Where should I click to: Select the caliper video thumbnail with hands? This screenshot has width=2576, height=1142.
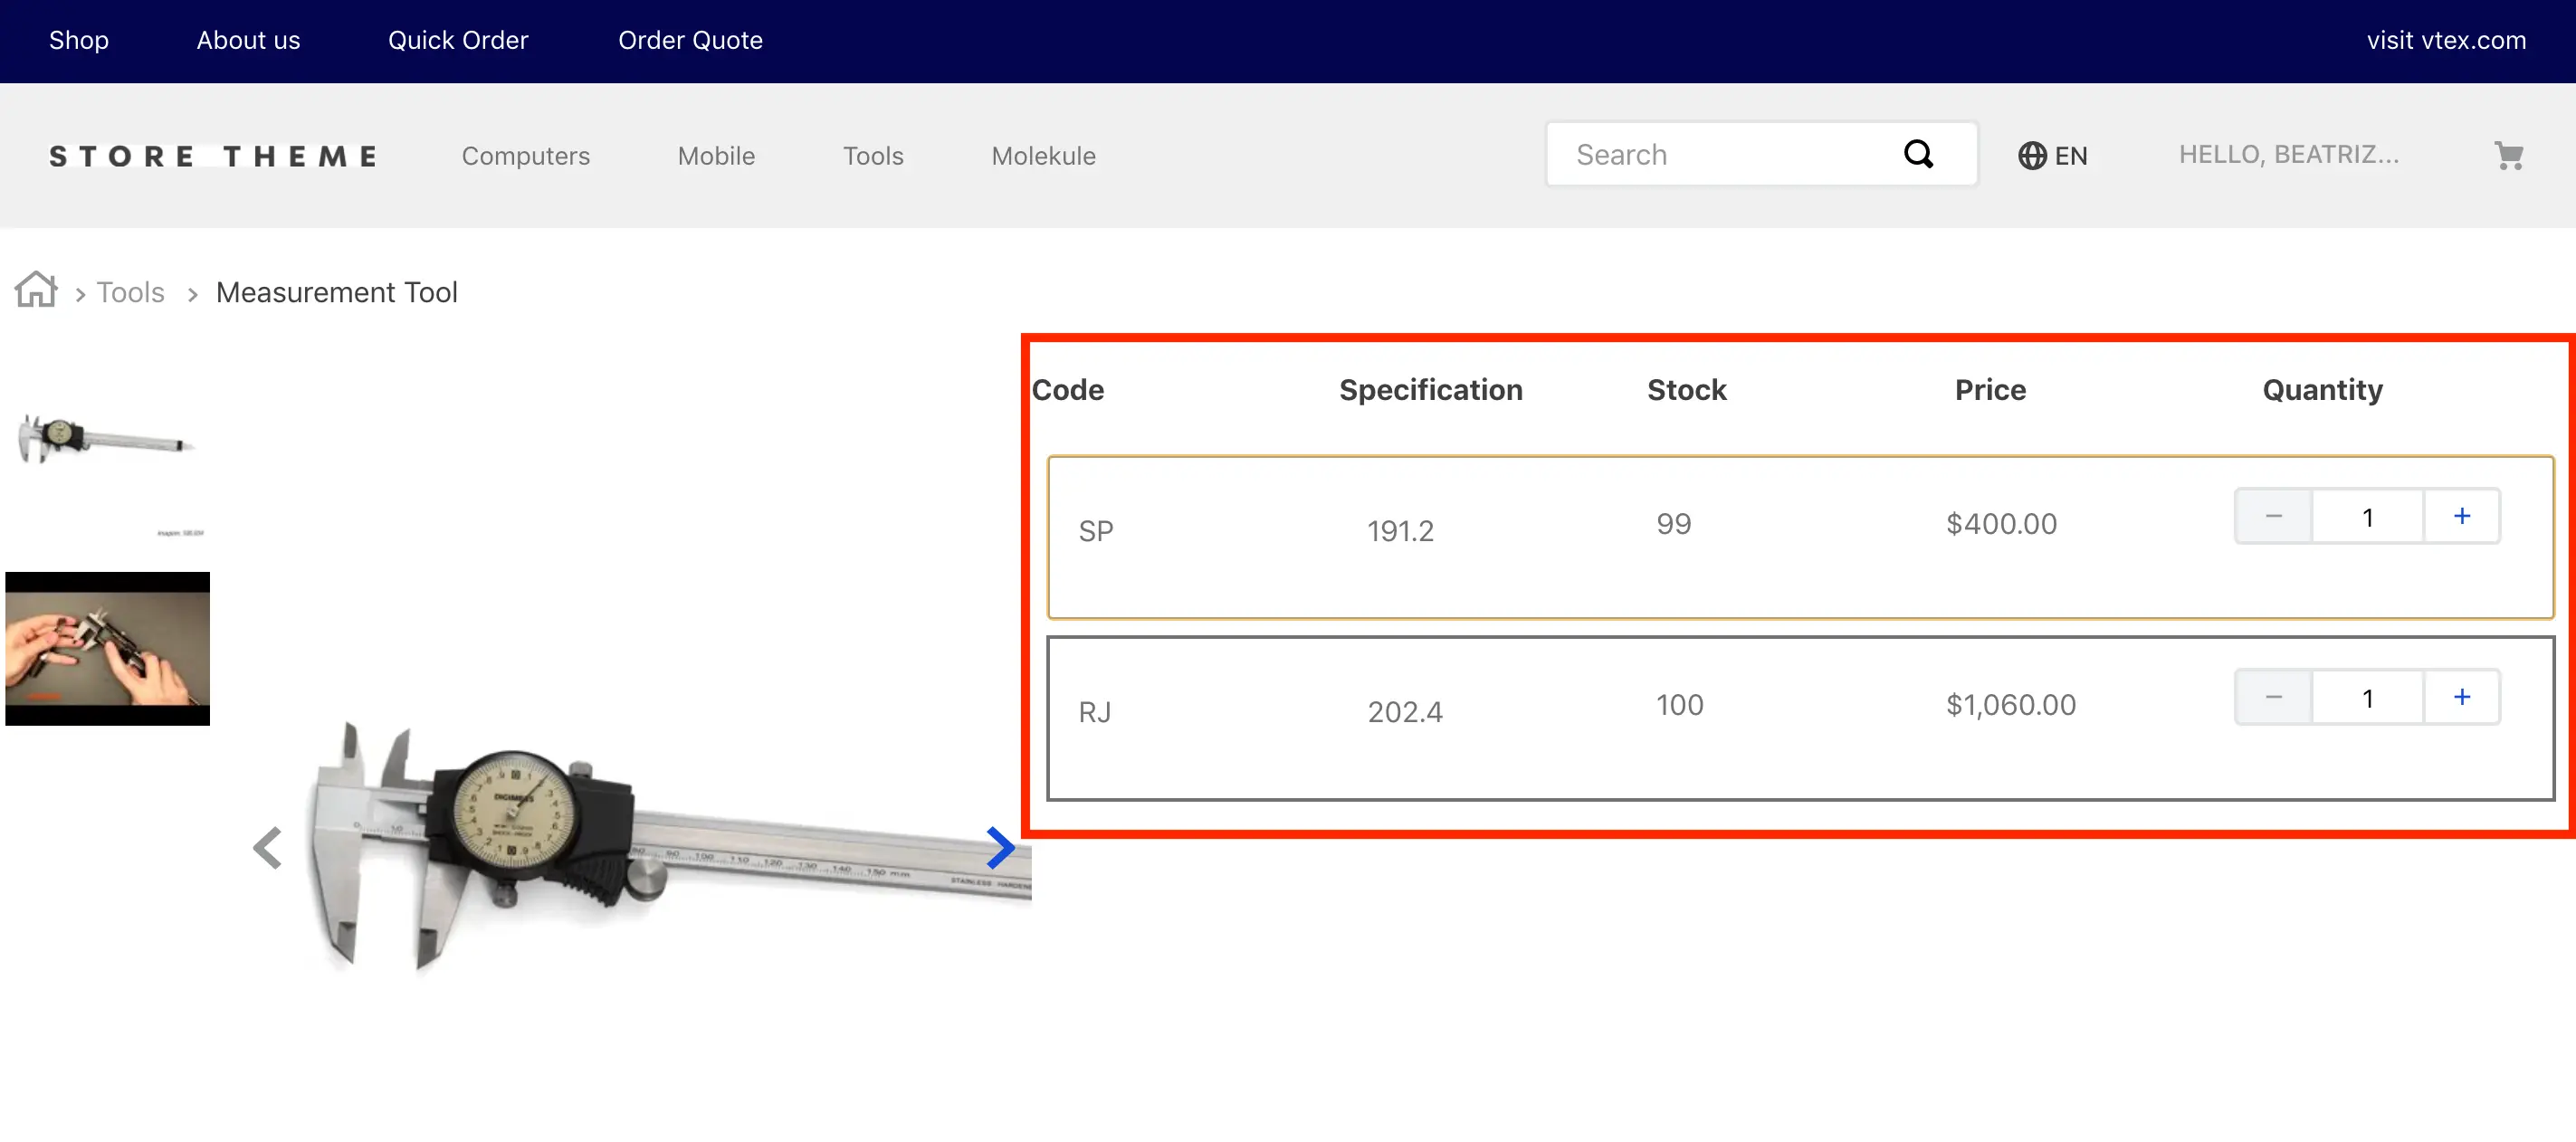pos(108,647)
